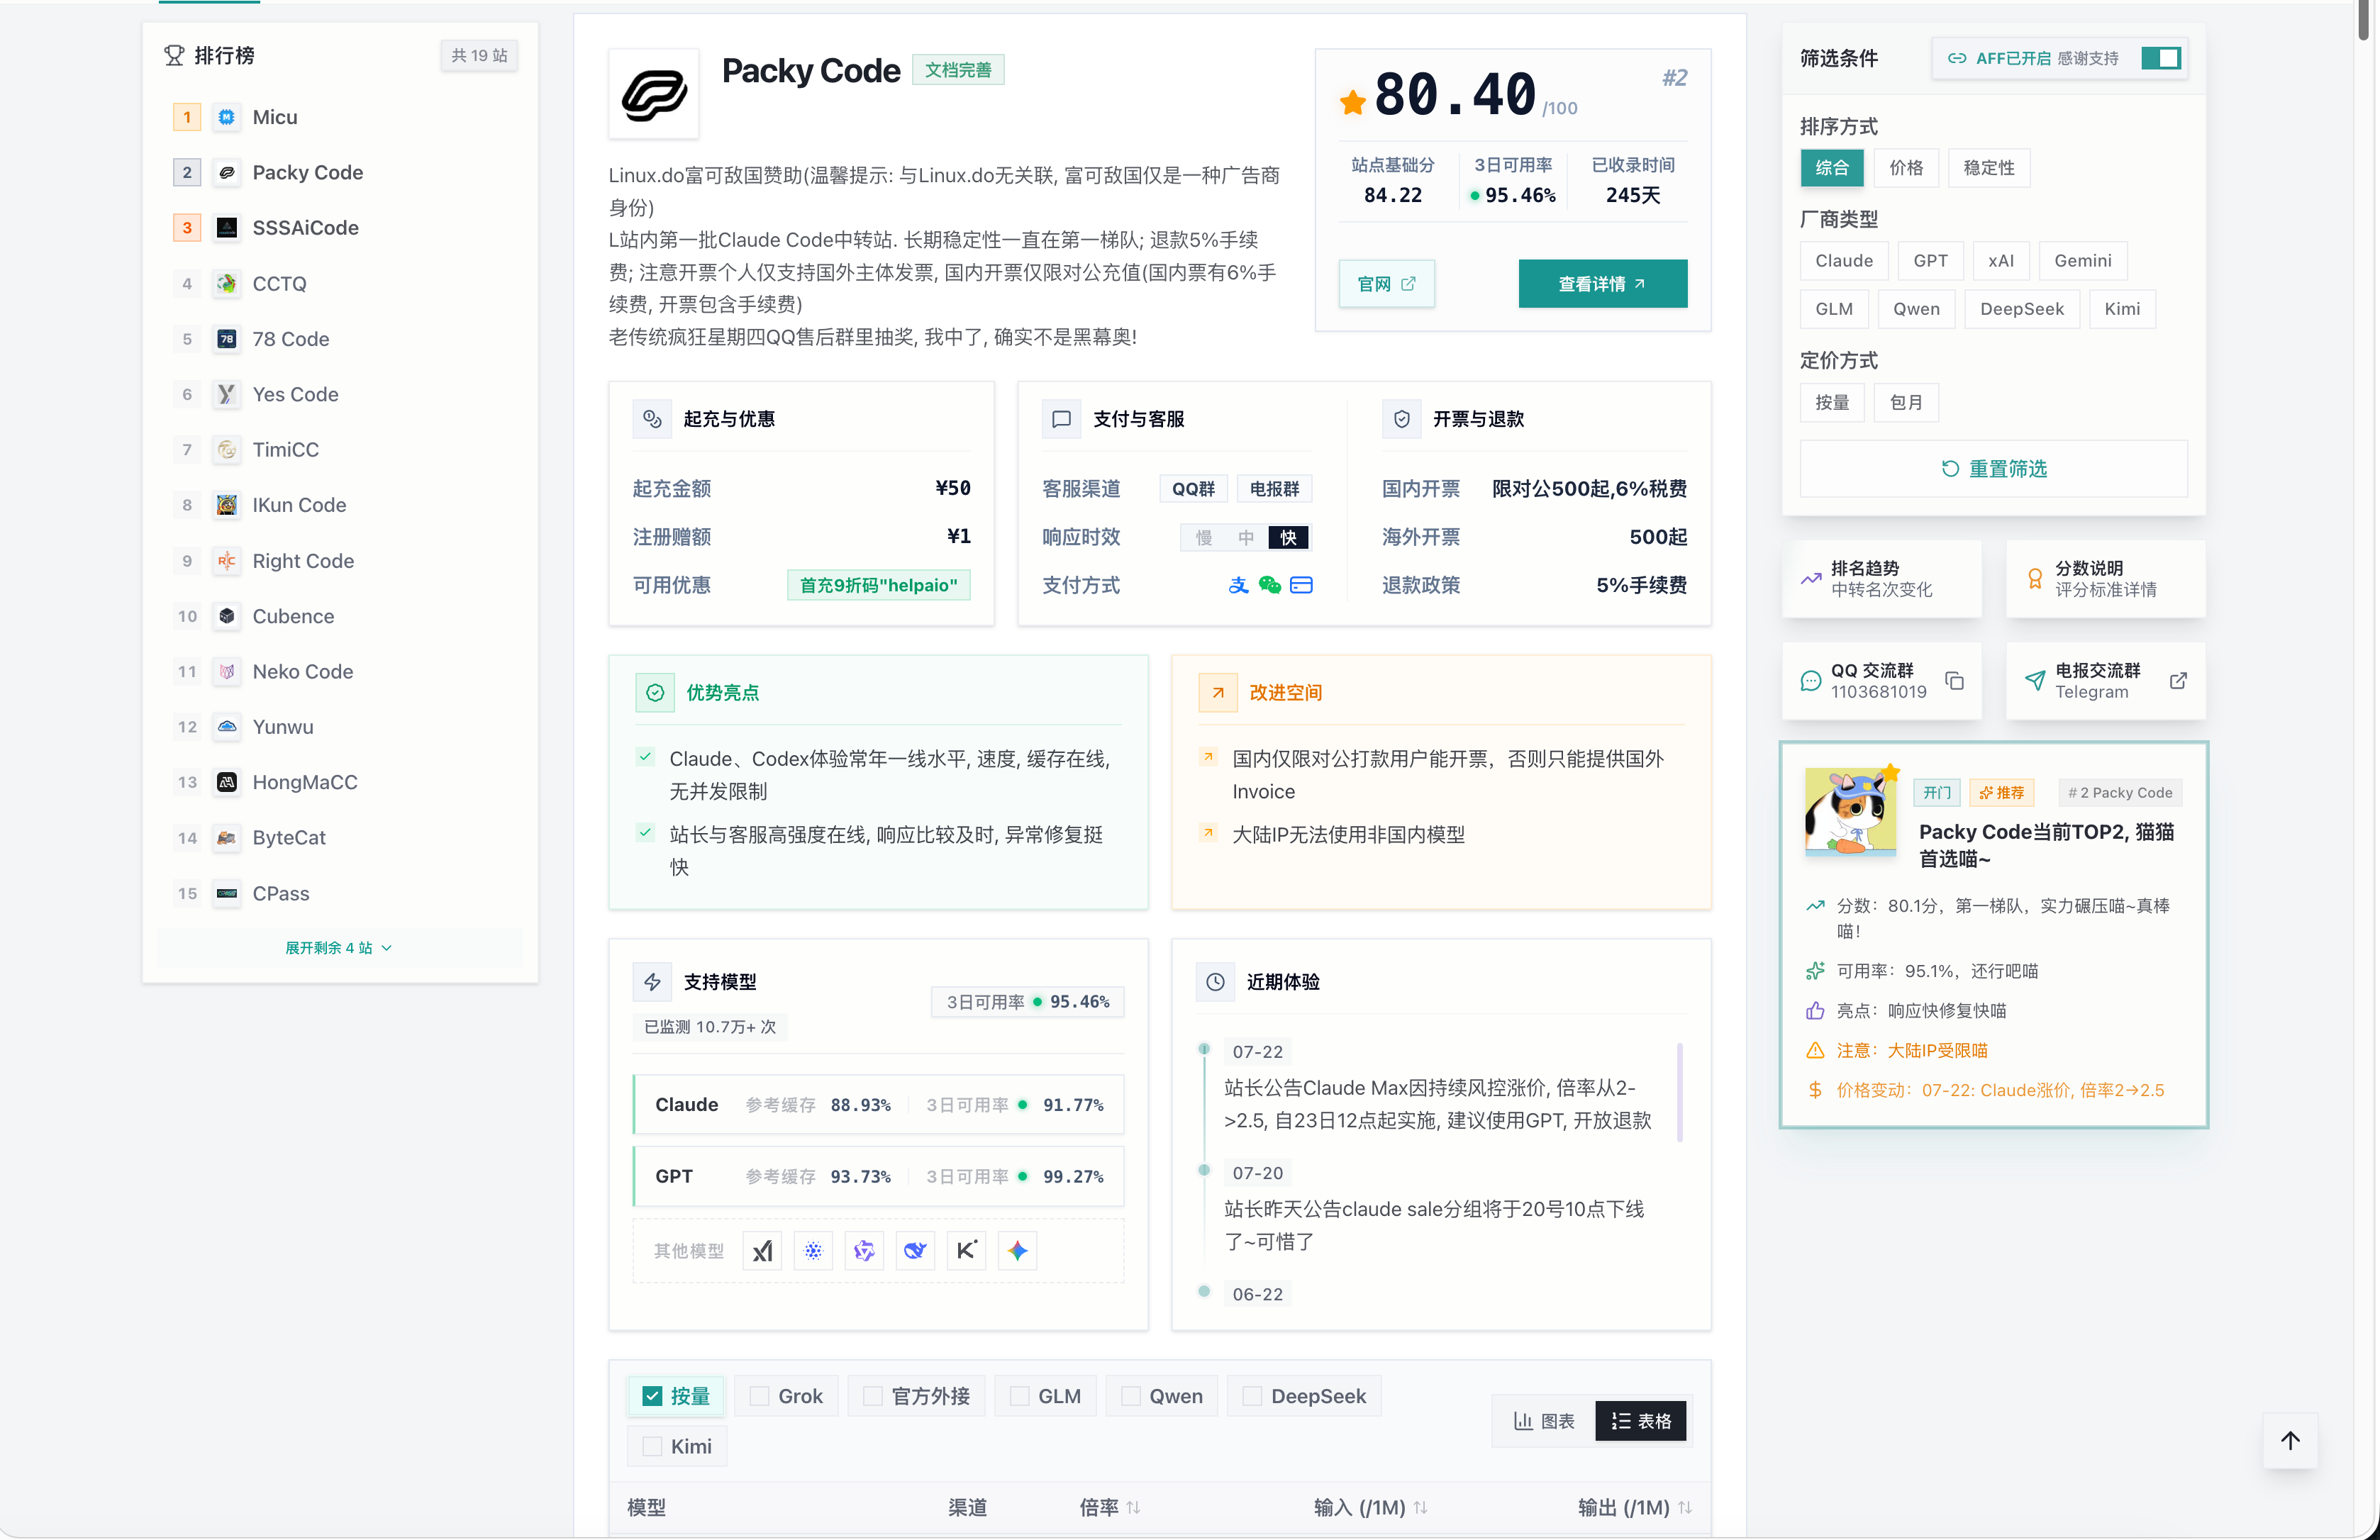Click the WeChat pay icon
Image resolution: width=2380 pixels, height=1540 pixels.
(x=1270, y=585)
